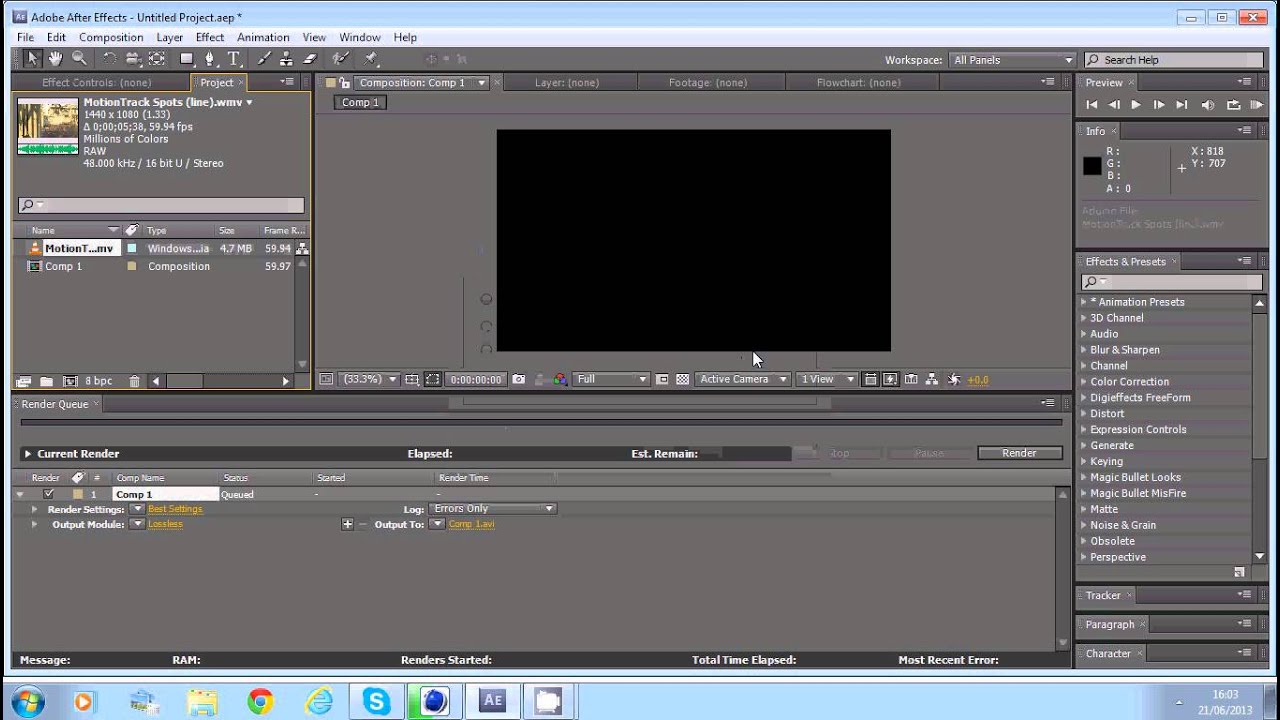The height and width of the screenshot is (720, 1280).
Task: Toggle the grid and guide options button
Action: click(412, 380)
